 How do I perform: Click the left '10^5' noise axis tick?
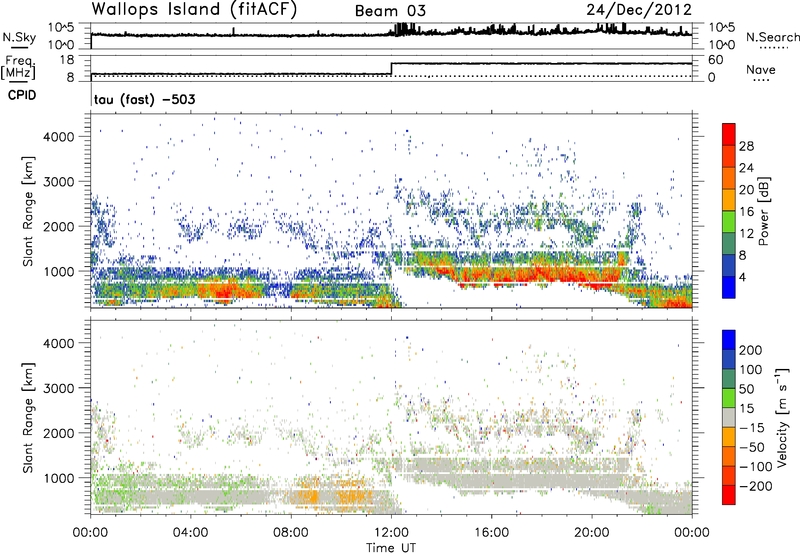pyautogui.click(x=61, y=27)
